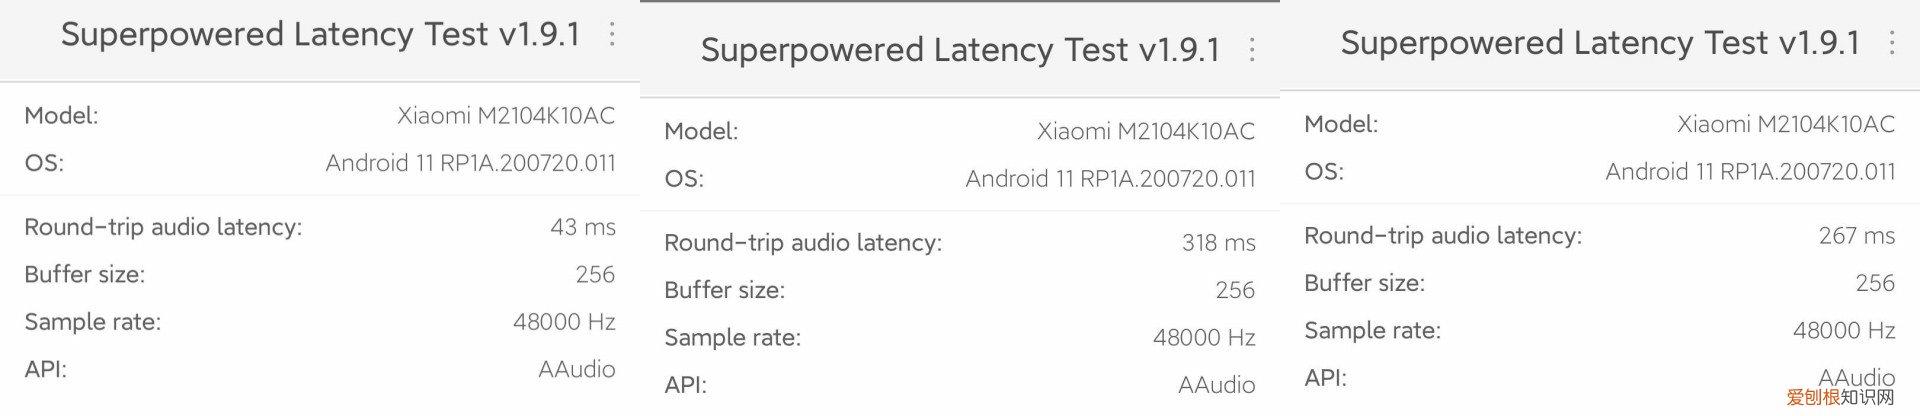Click Xiaomi M2104K10AC in the rightmost screenshot
The width and height of the screenshot is (1920, 416).
pyautogui.click(x=1786, y=124)
